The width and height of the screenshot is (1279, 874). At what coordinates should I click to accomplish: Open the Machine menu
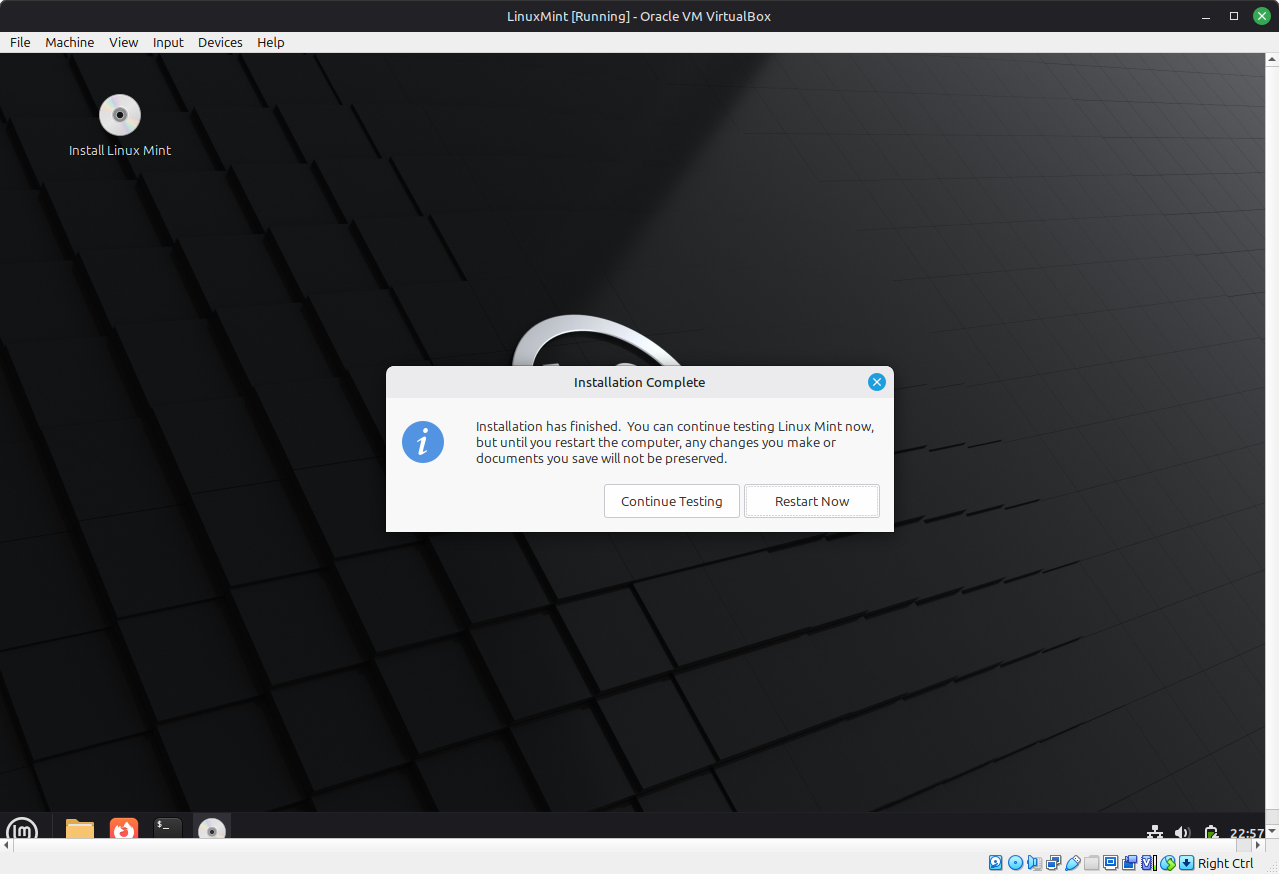click(x=70, y=42)
